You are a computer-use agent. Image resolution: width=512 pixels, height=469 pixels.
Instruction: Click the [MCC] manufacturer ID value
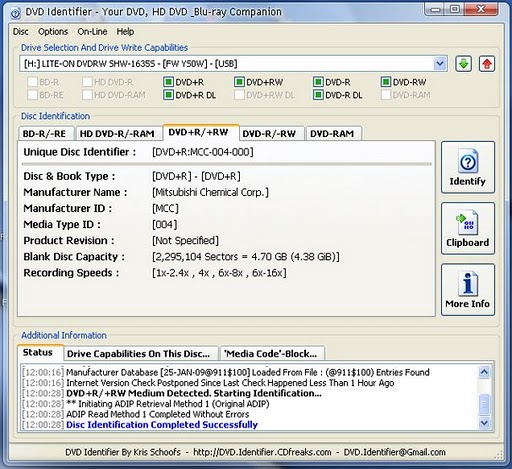[x=165, y=209]
